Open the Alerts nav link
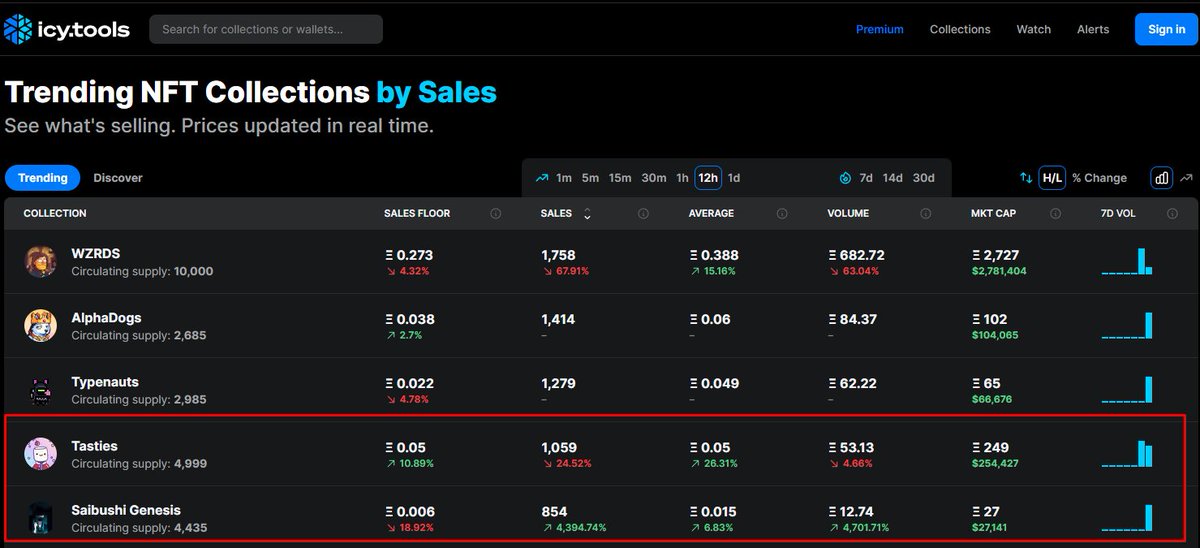Screen dimensions: 1200x548 coord(1093,29)
